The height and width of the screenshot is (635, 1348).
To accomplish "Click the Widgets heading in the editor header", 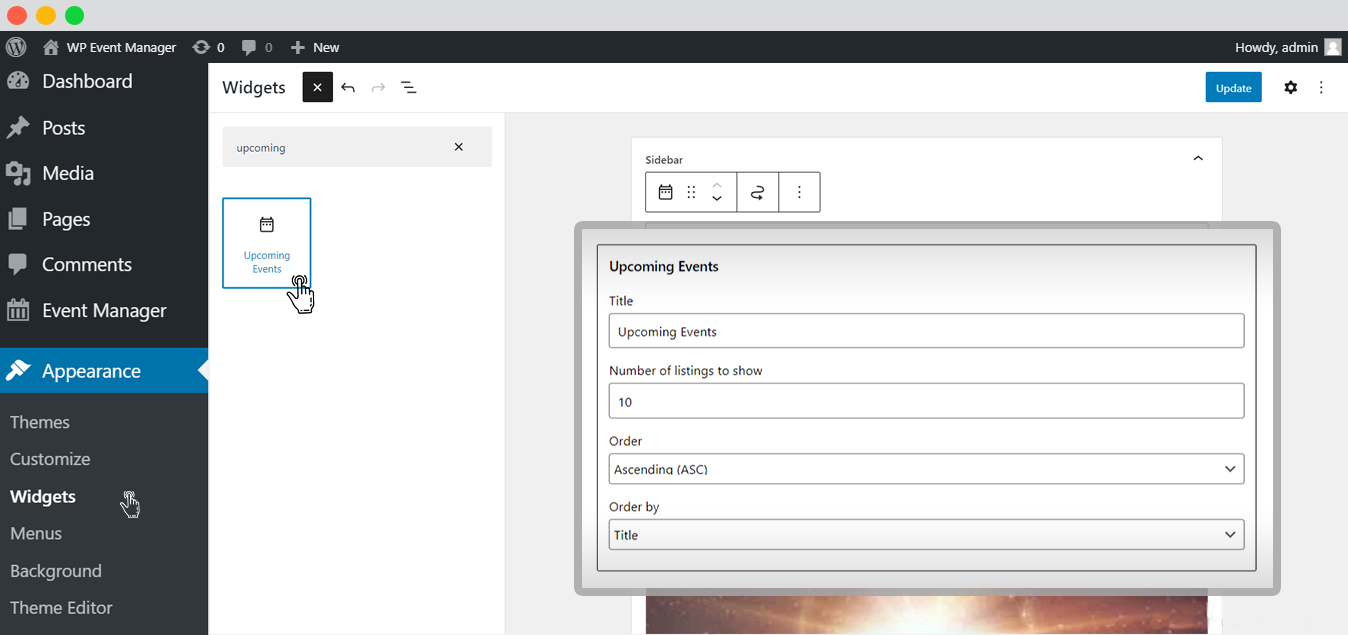I will pyautogui.click(x=254, y=88).
